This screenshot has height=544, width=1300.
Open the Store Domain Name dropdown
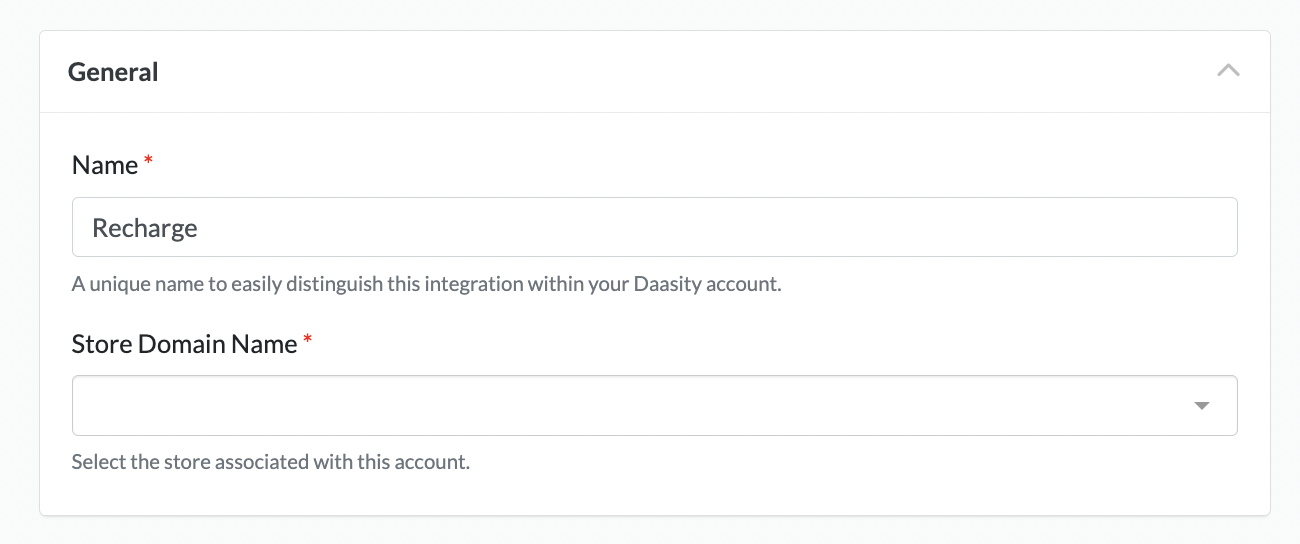(x=654, y=405)
